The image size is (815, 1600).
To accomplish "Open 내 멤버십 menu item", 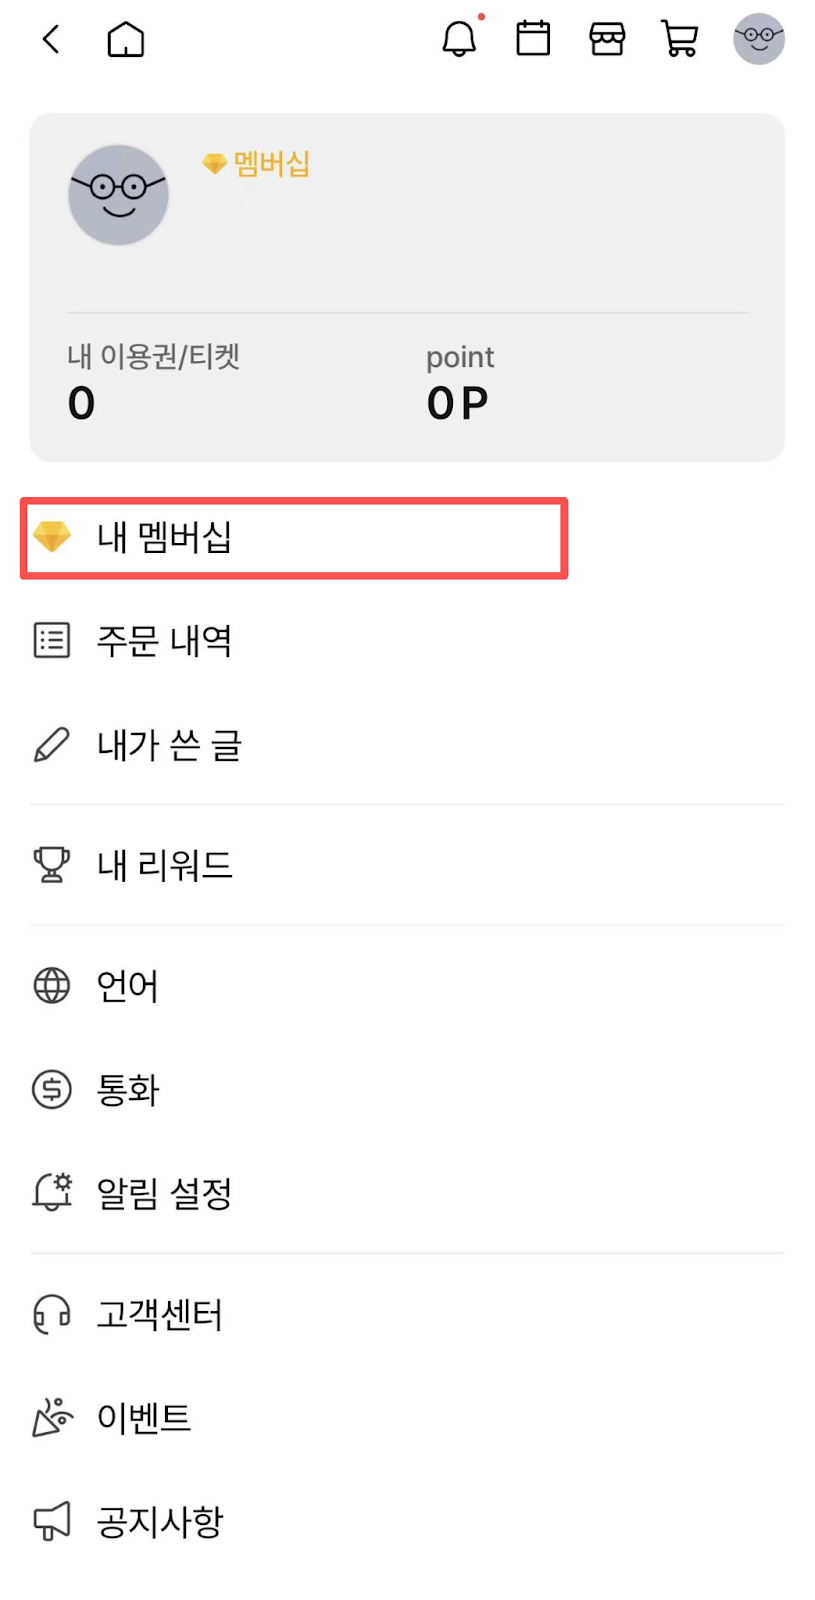I will tap(294, 538).
